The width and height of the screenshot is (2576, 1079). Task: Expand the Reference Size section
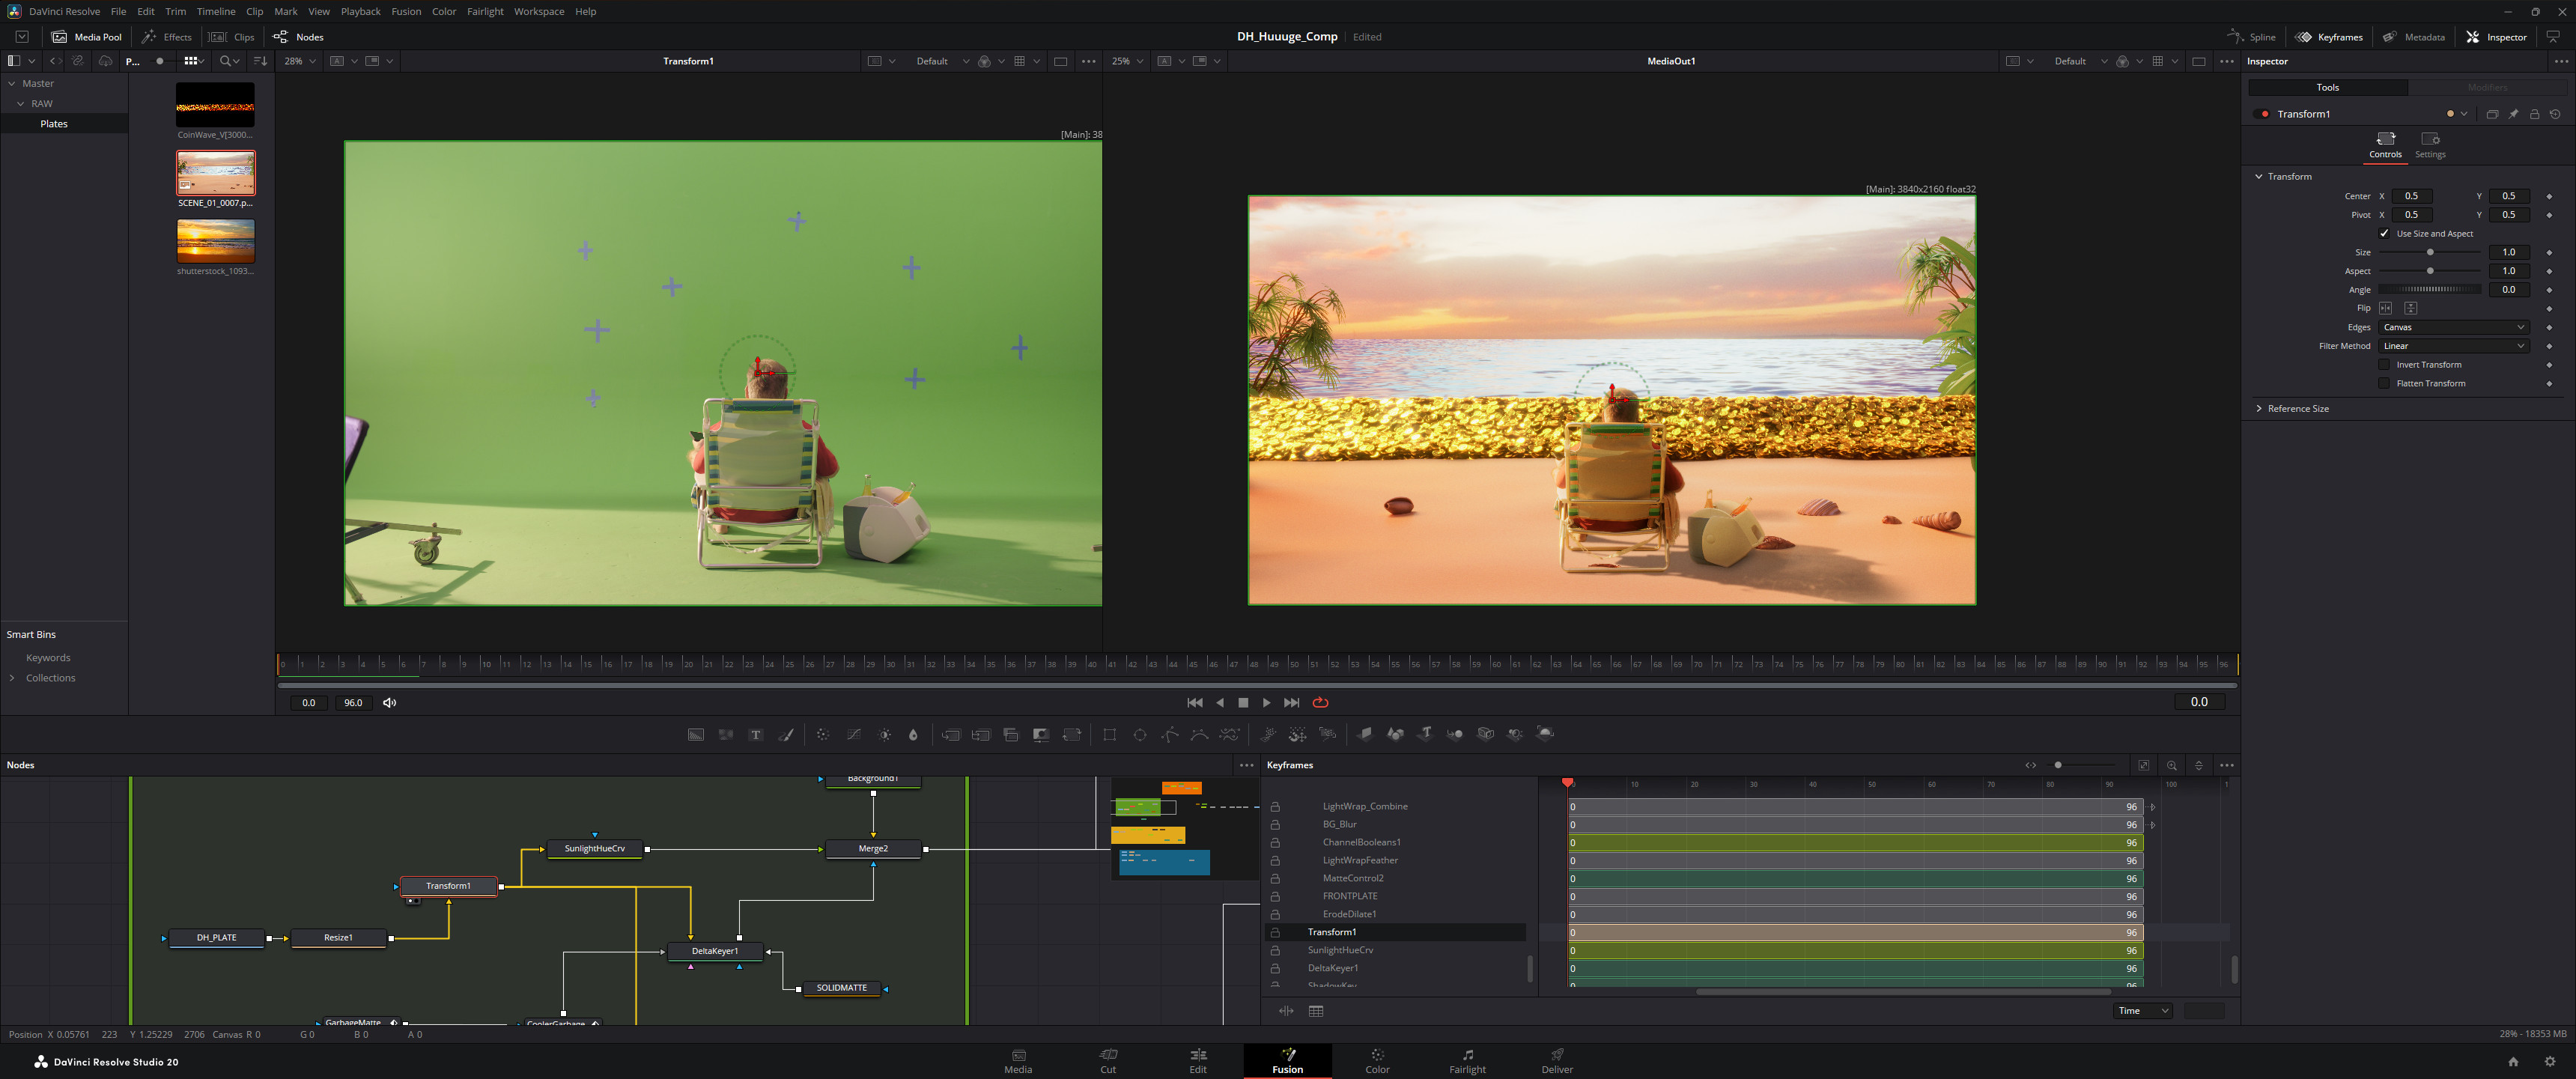click(x=2298, y=409)
